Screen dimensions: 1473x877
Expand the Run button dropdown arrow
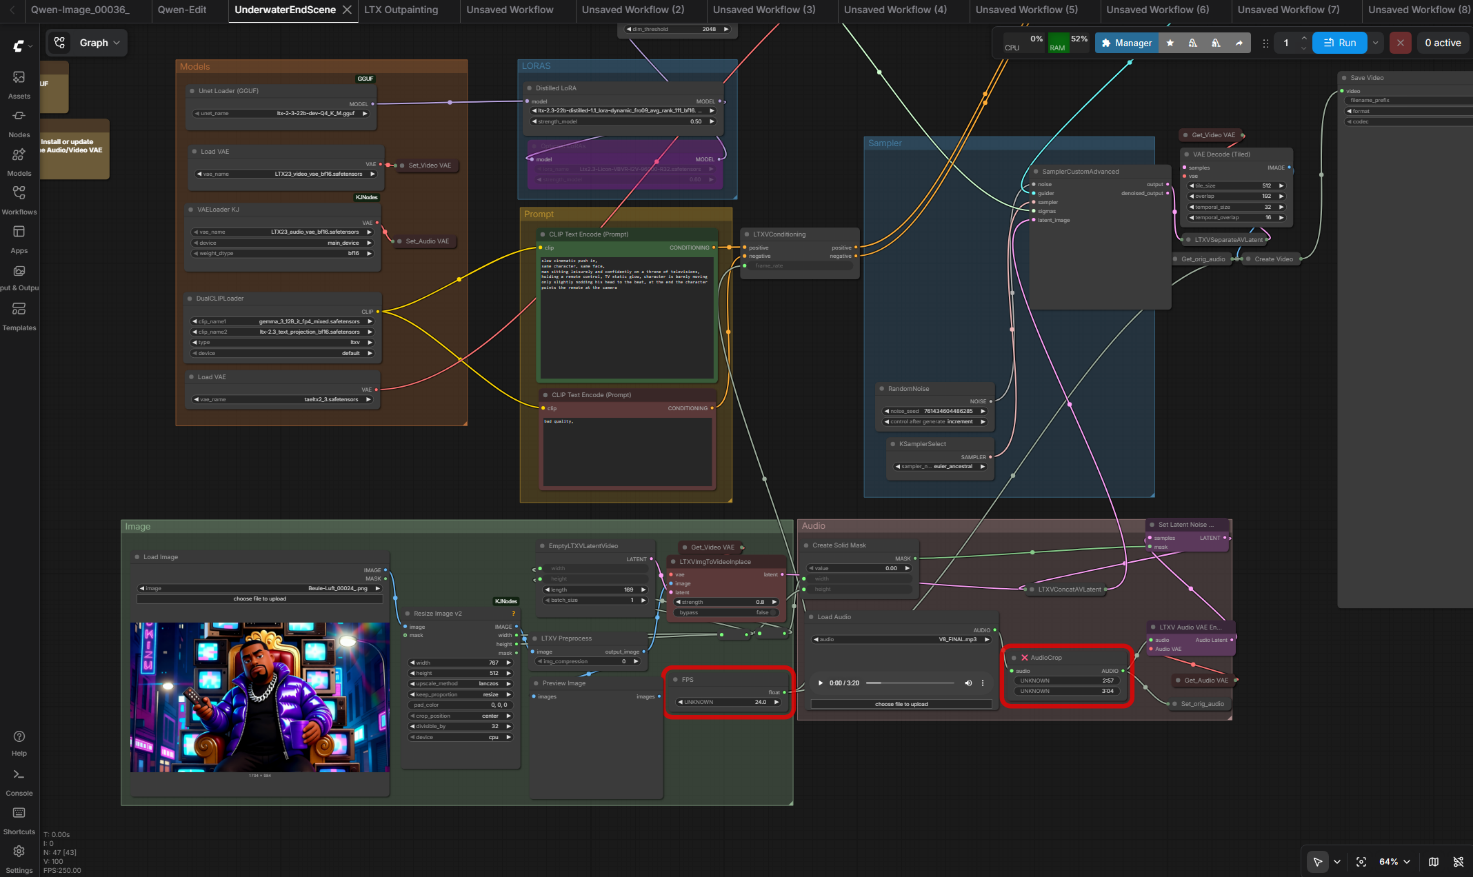(x=1376, y=43)
